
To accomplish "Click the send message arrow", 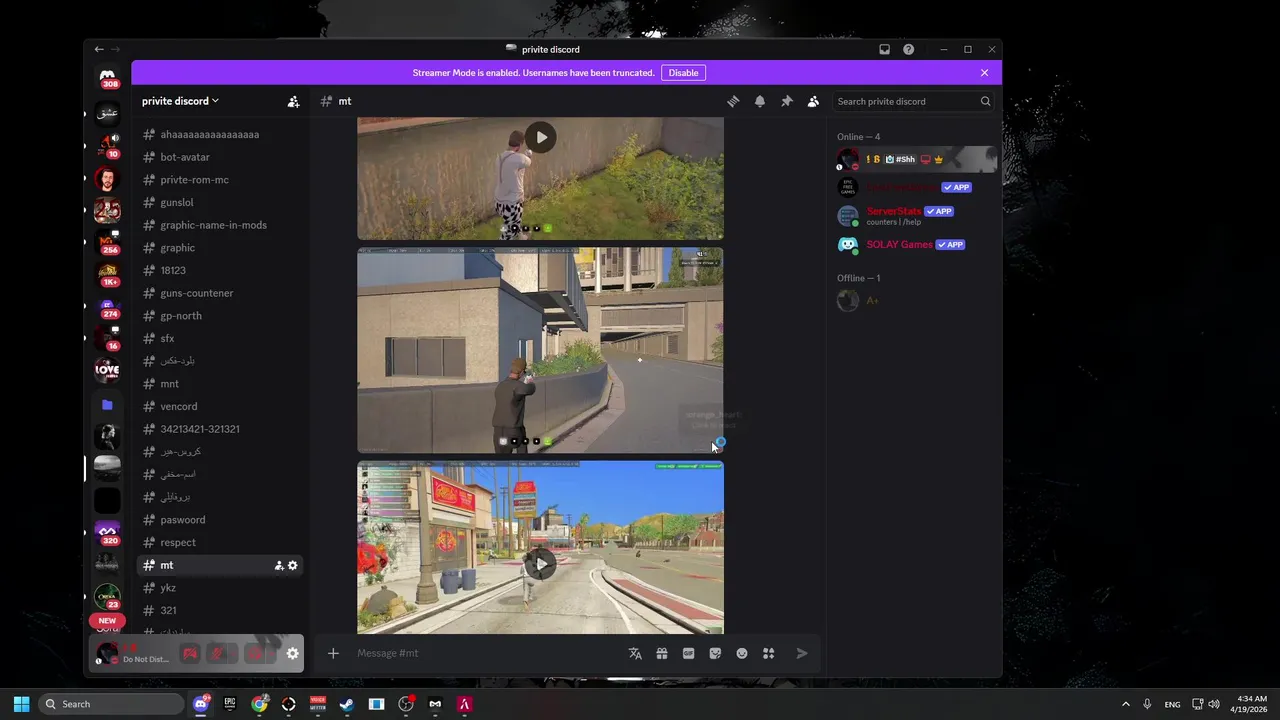I will coord(802,653).
